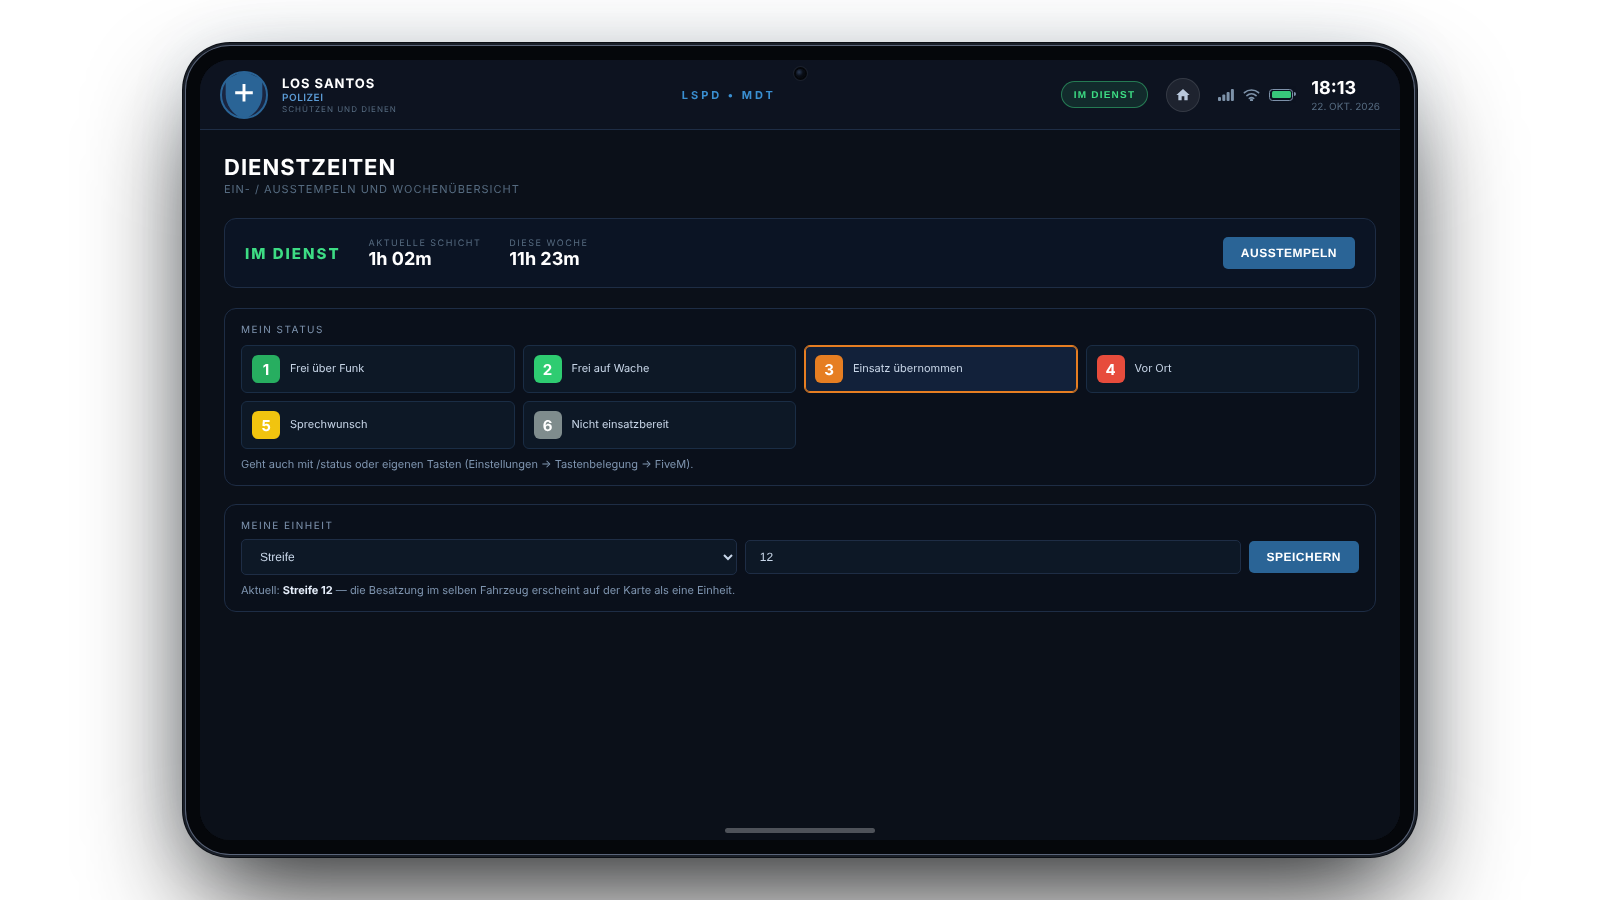Switch status to Vor Ort
Image resolution: width=1600 pixels, height=900 pixels.
tap(1222, 369)
